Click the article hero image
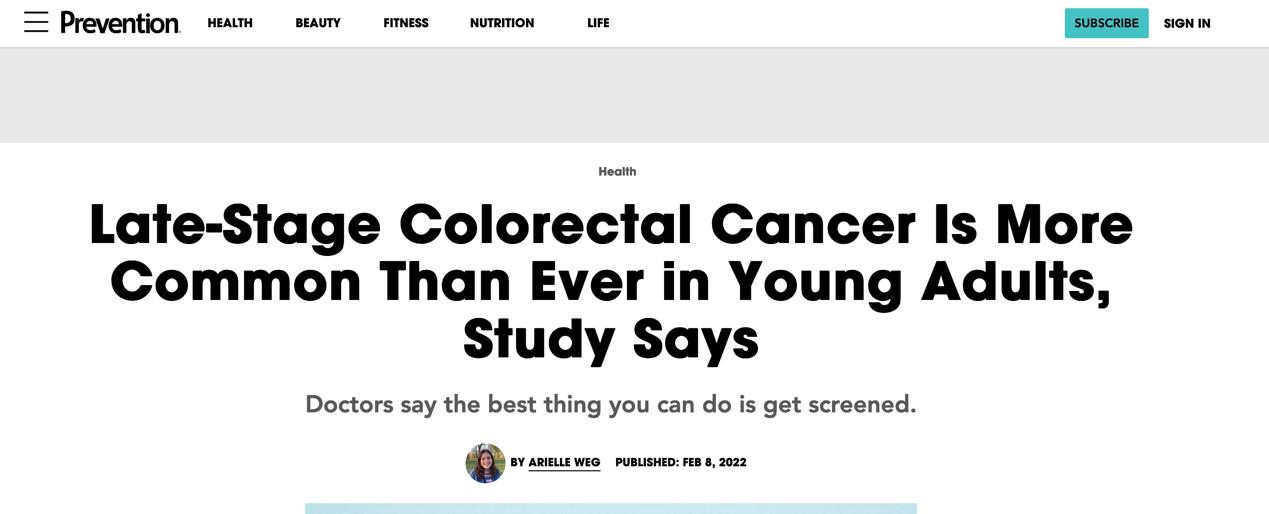 pos(611,508)
